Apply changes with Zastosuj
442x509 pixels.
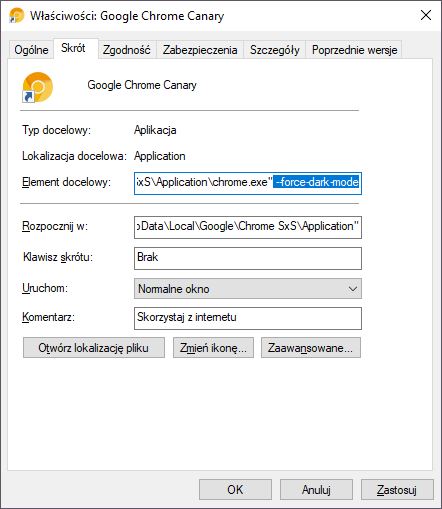[x=397, y=490]
